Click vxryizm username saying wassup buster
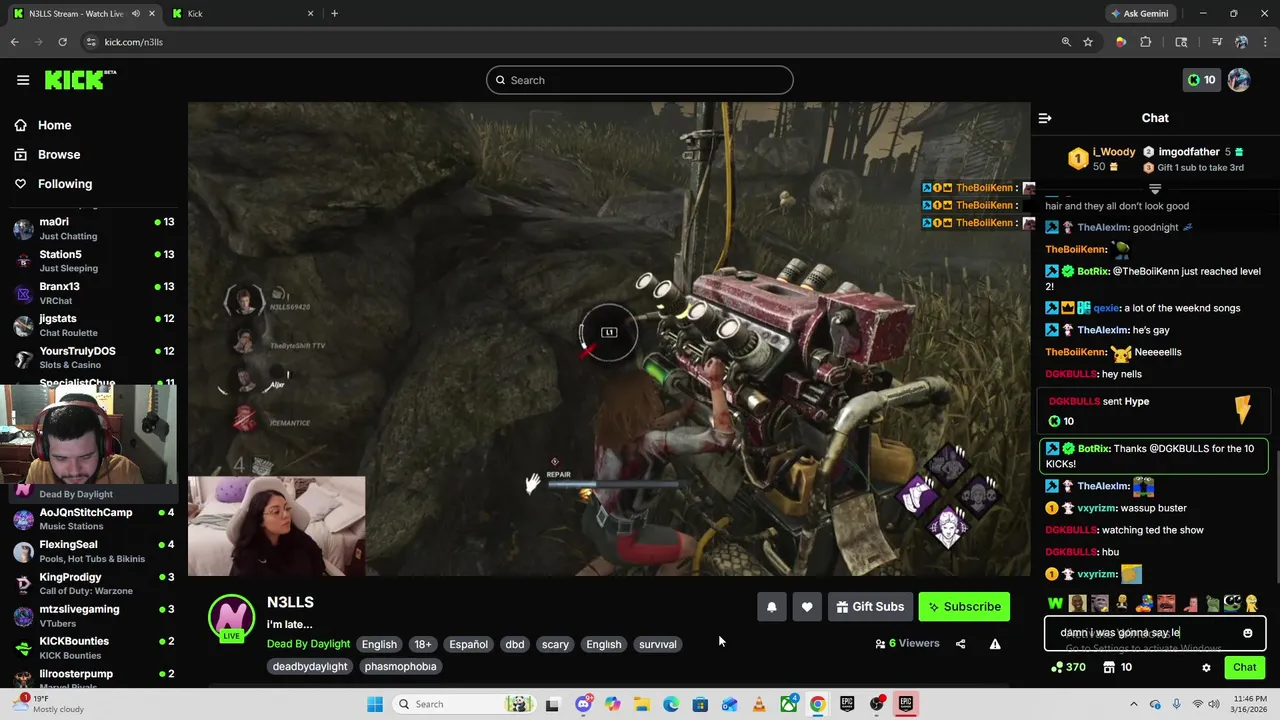The height and width of the screenshot is (720, 1280). click(1097, 508)
